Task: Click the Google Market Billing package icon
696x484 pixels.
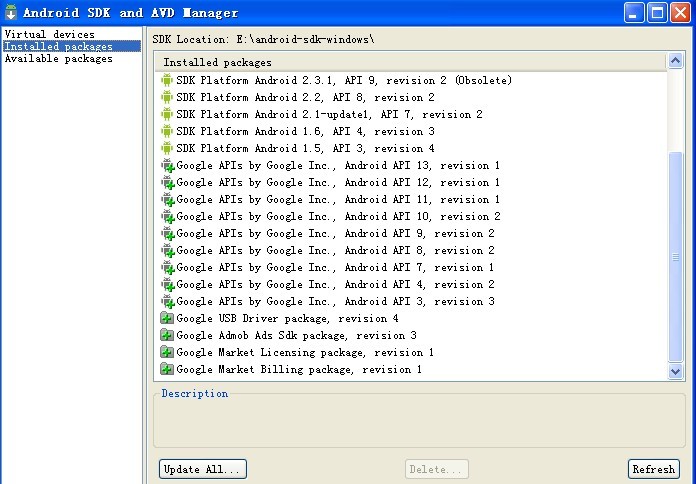Action: coord(167,369)
